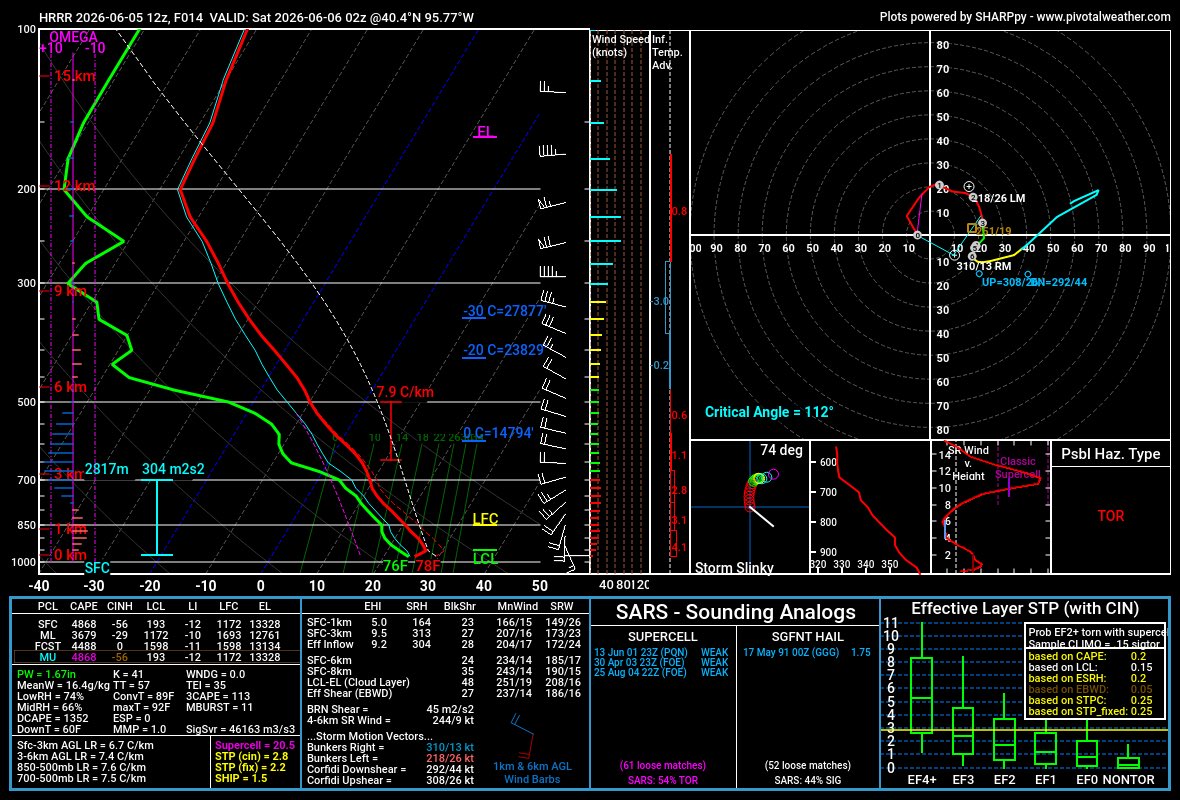The width and height of the screenshot is (1180, 800).
Task: Click the green LCL level marker
Action: pos(485,558)
